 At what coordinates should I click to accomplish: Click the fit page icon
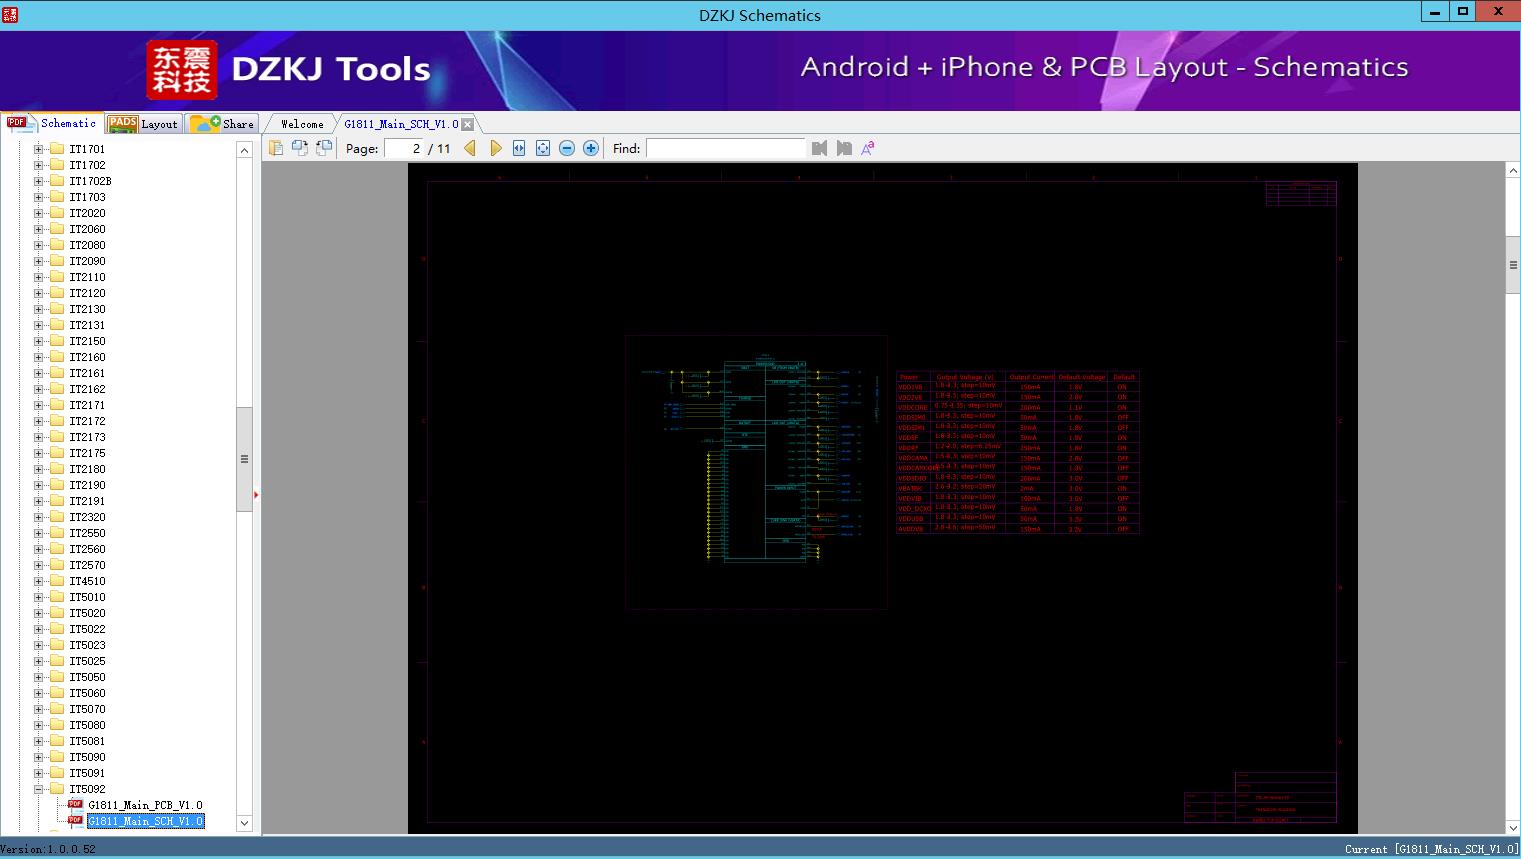pos(543,148)
